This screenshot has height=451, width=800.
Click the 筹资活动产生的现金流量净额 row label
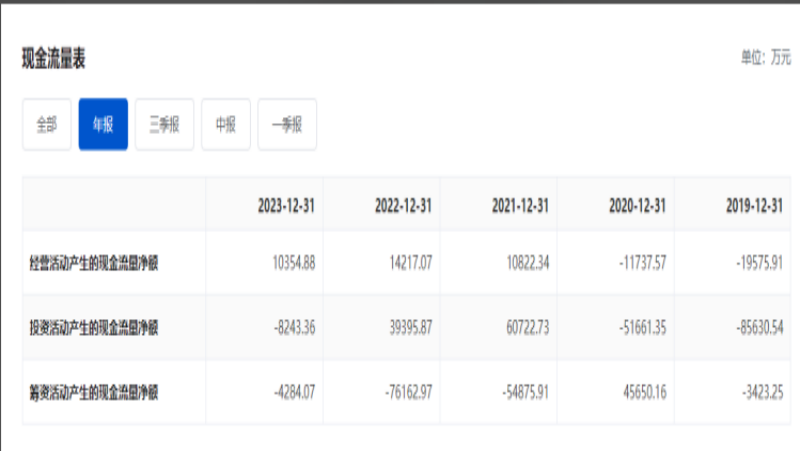[94, 393]
